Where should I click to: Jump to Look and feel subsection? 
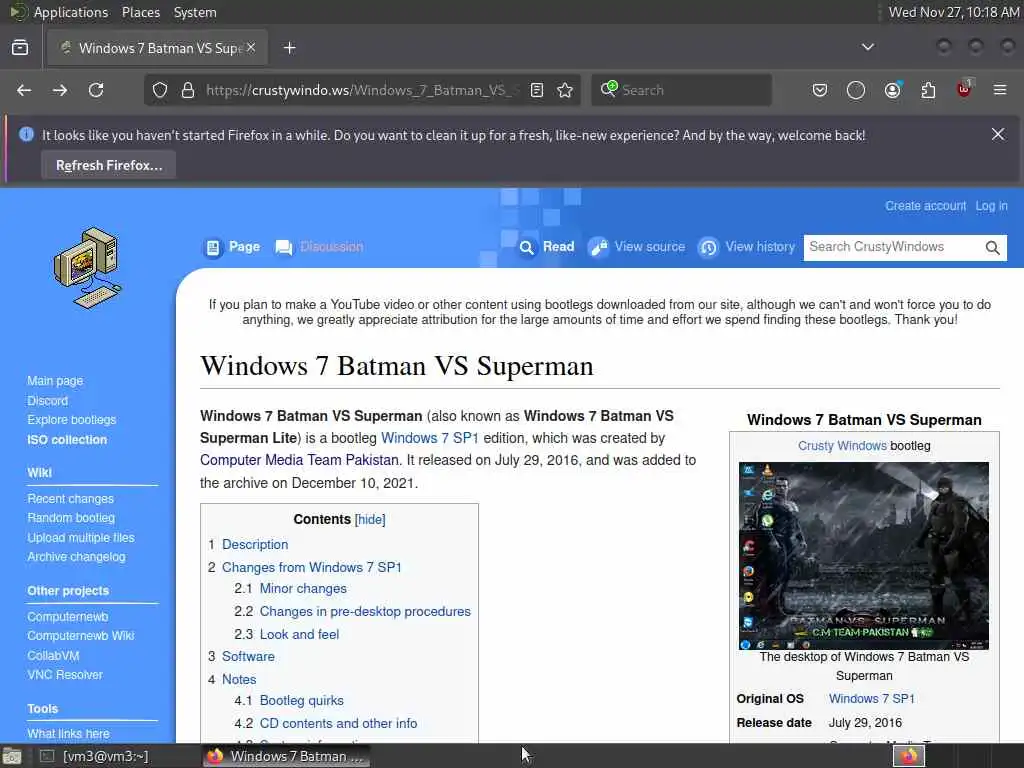click(x=299, y=634)
